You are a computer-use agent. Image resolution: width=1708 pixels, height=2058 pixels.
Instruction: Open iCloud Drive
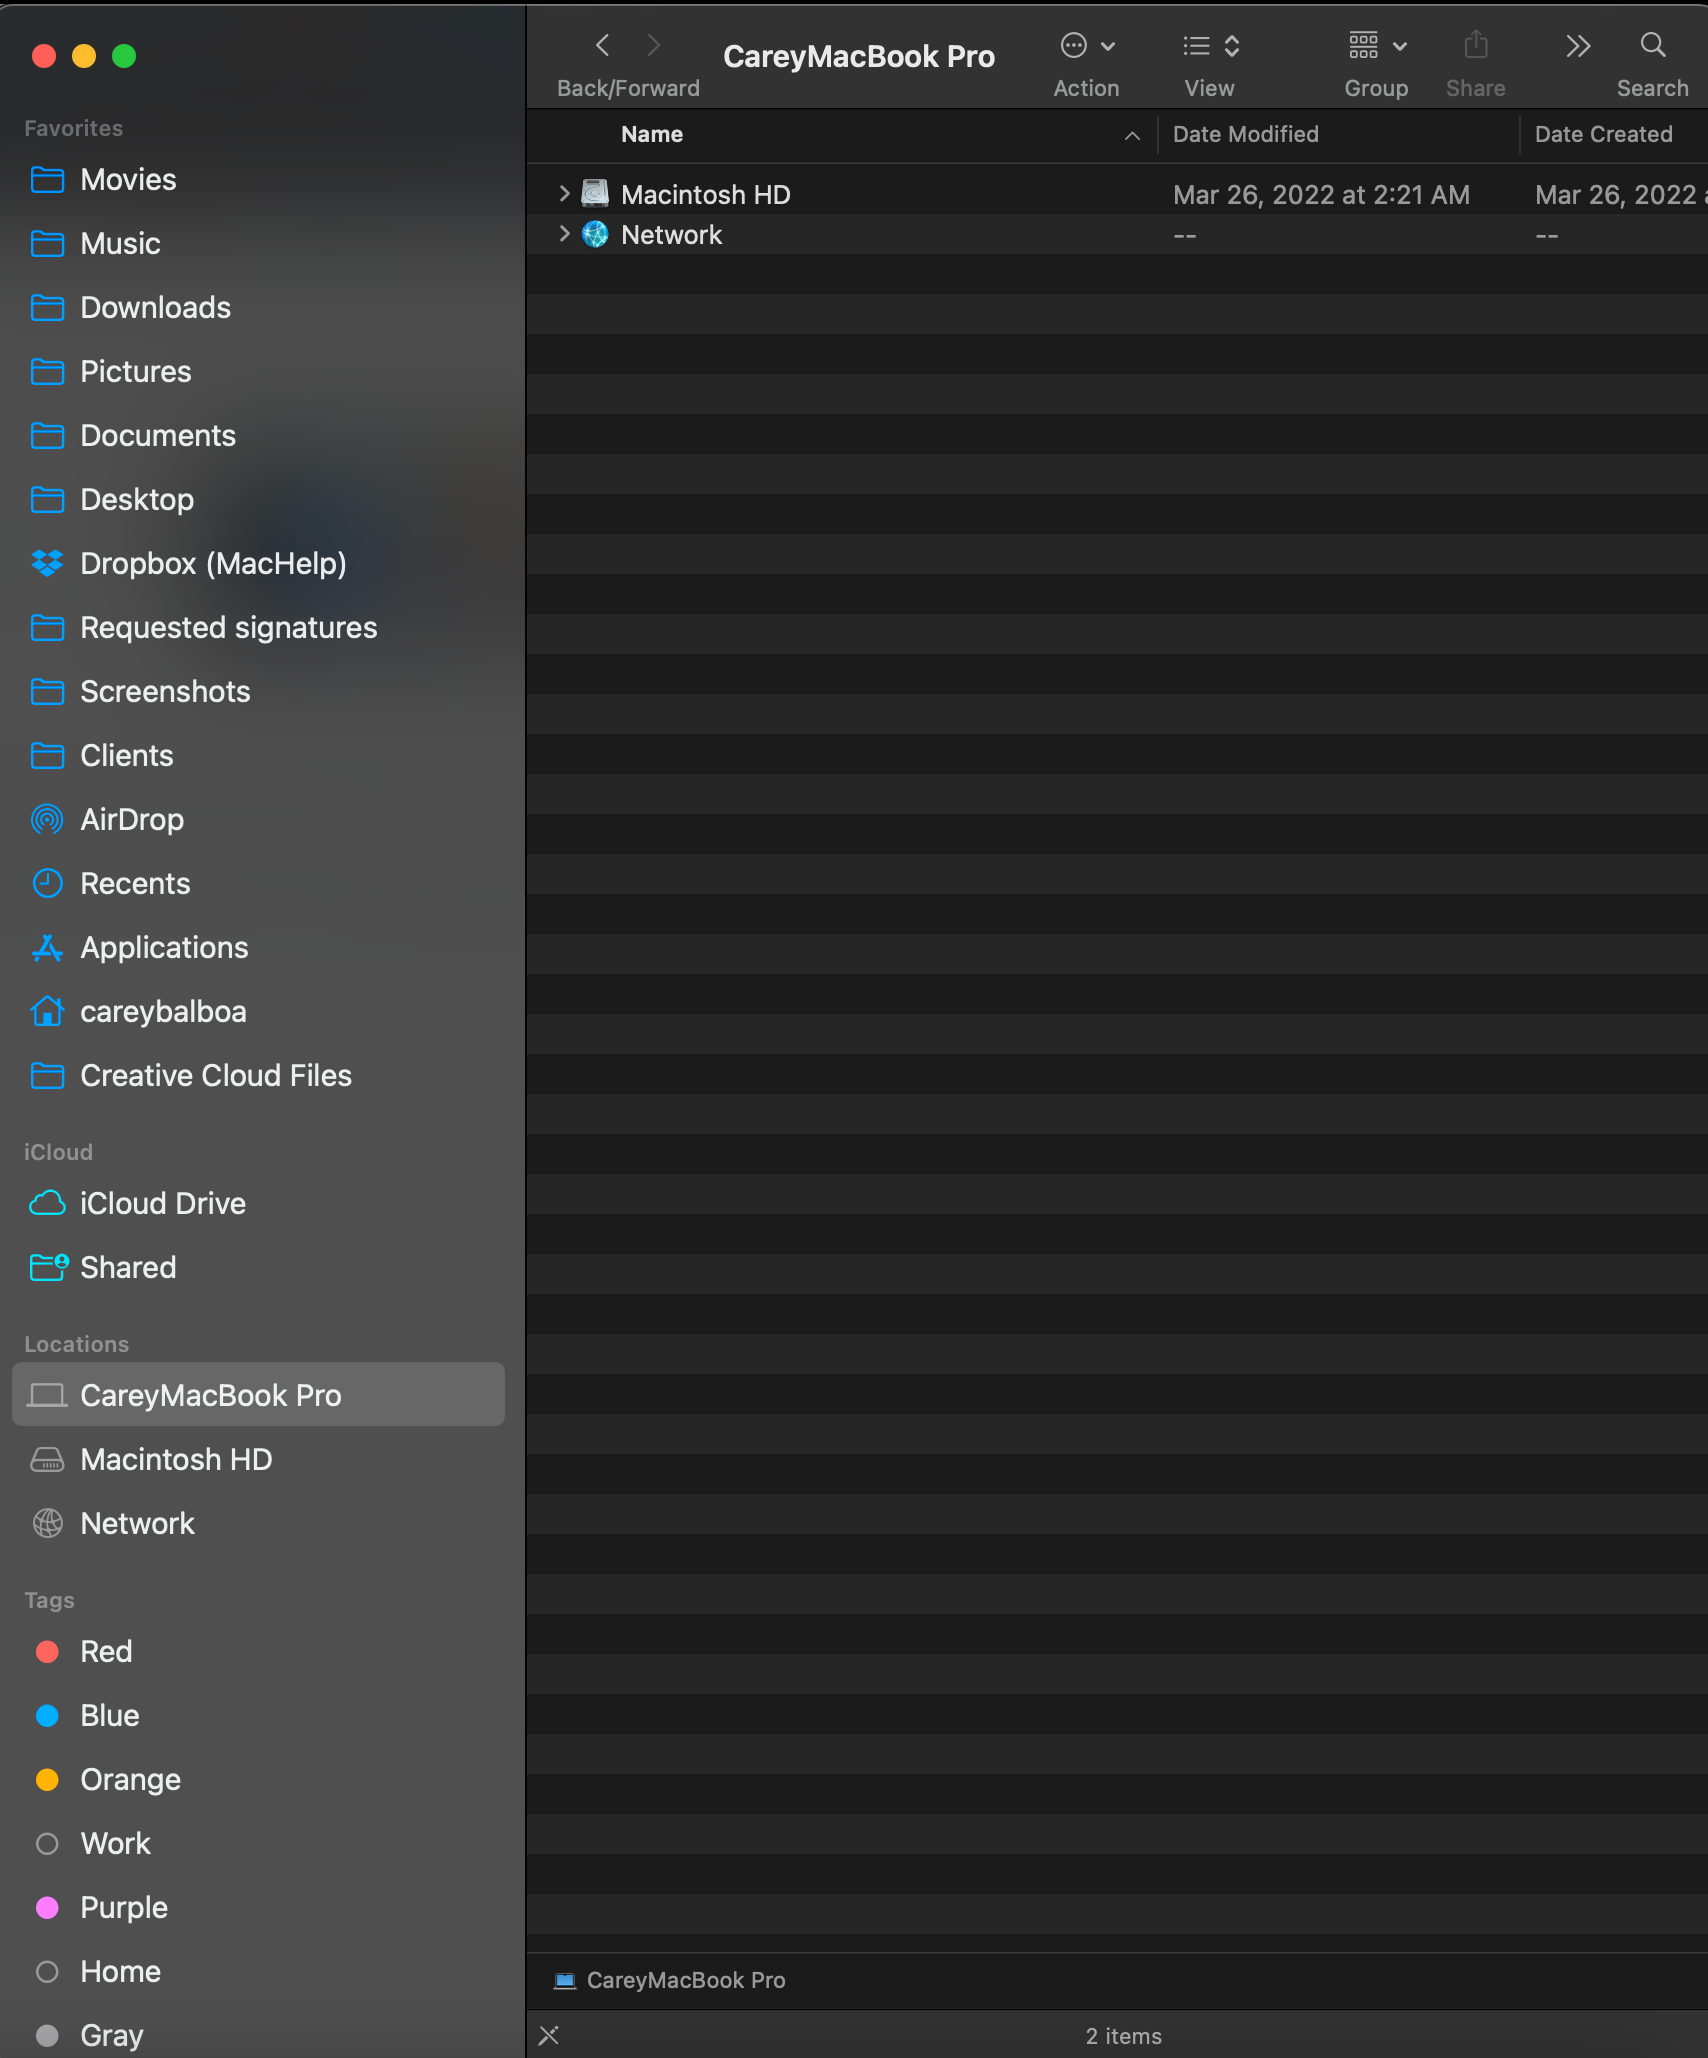[x=258, y=1204]
